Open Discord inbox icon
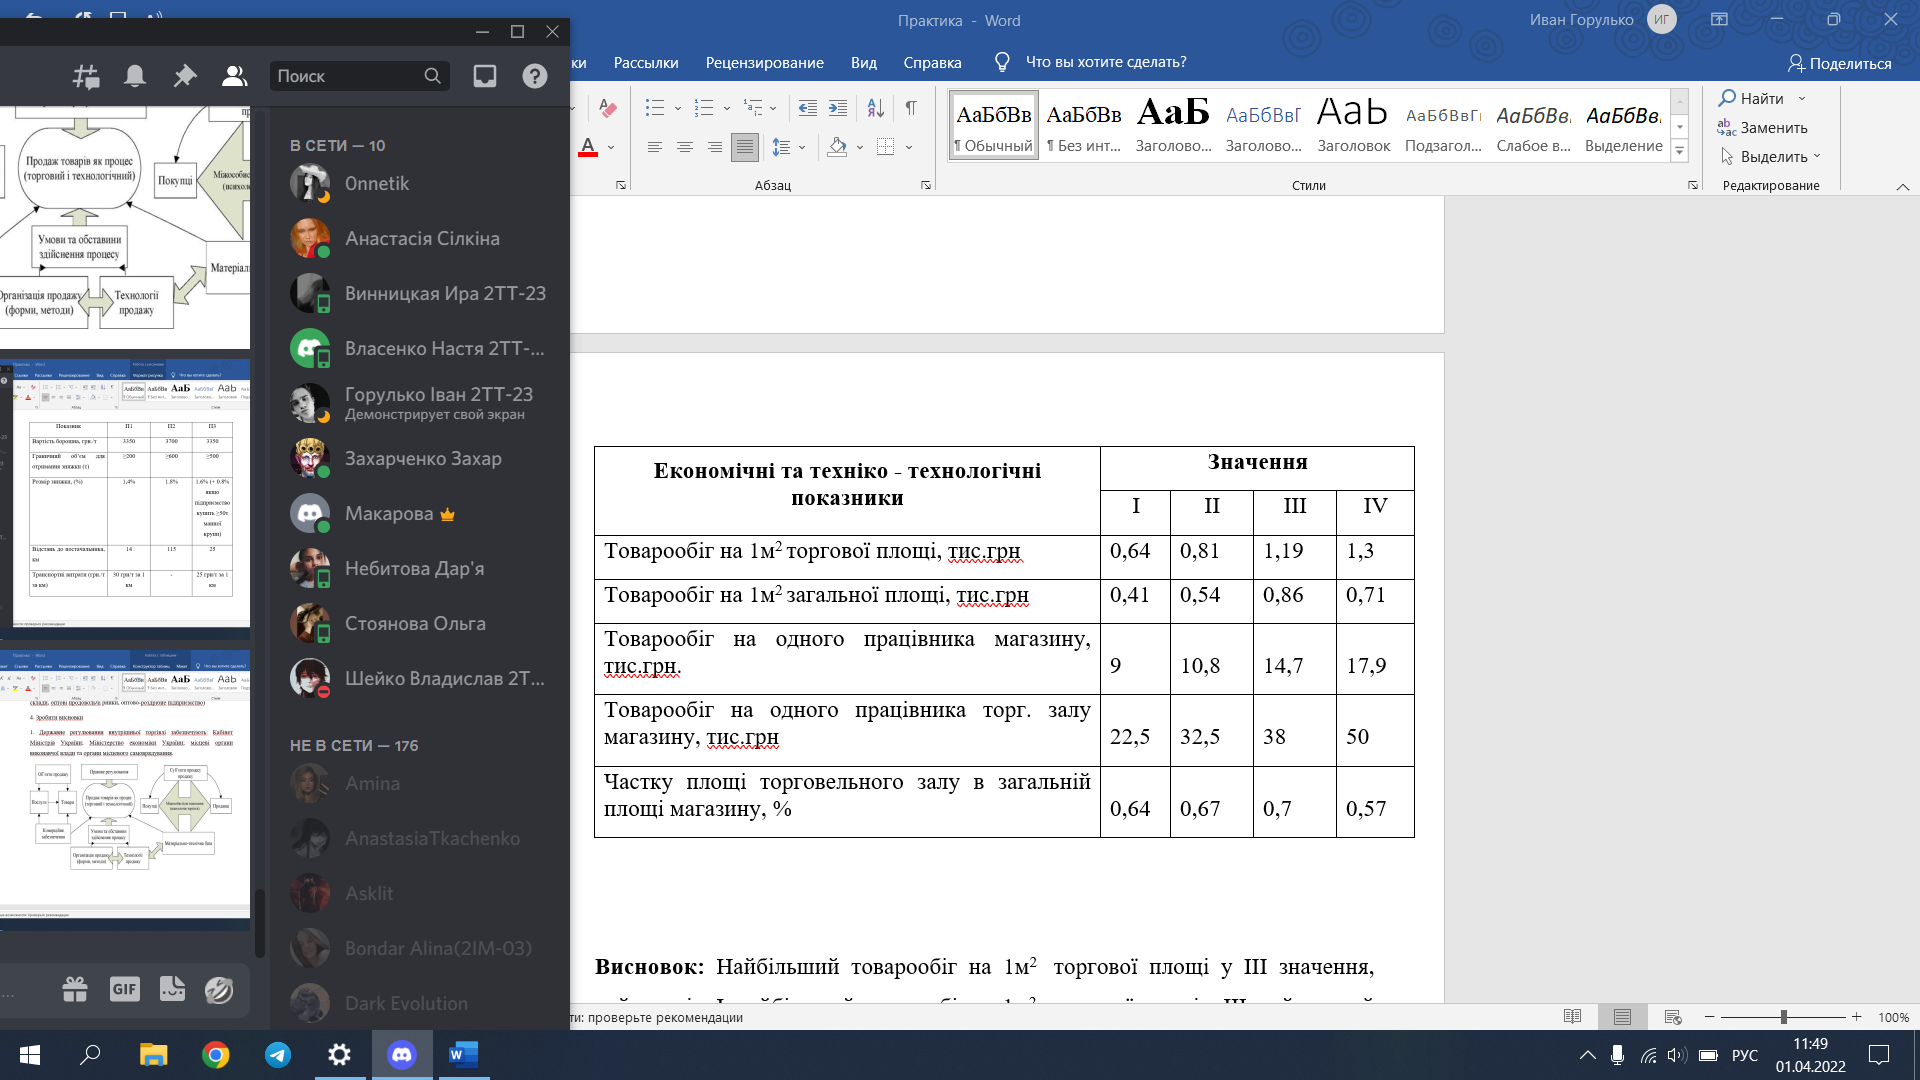The width and height of the screenshot is (1920, 1080). coord(485,76)
